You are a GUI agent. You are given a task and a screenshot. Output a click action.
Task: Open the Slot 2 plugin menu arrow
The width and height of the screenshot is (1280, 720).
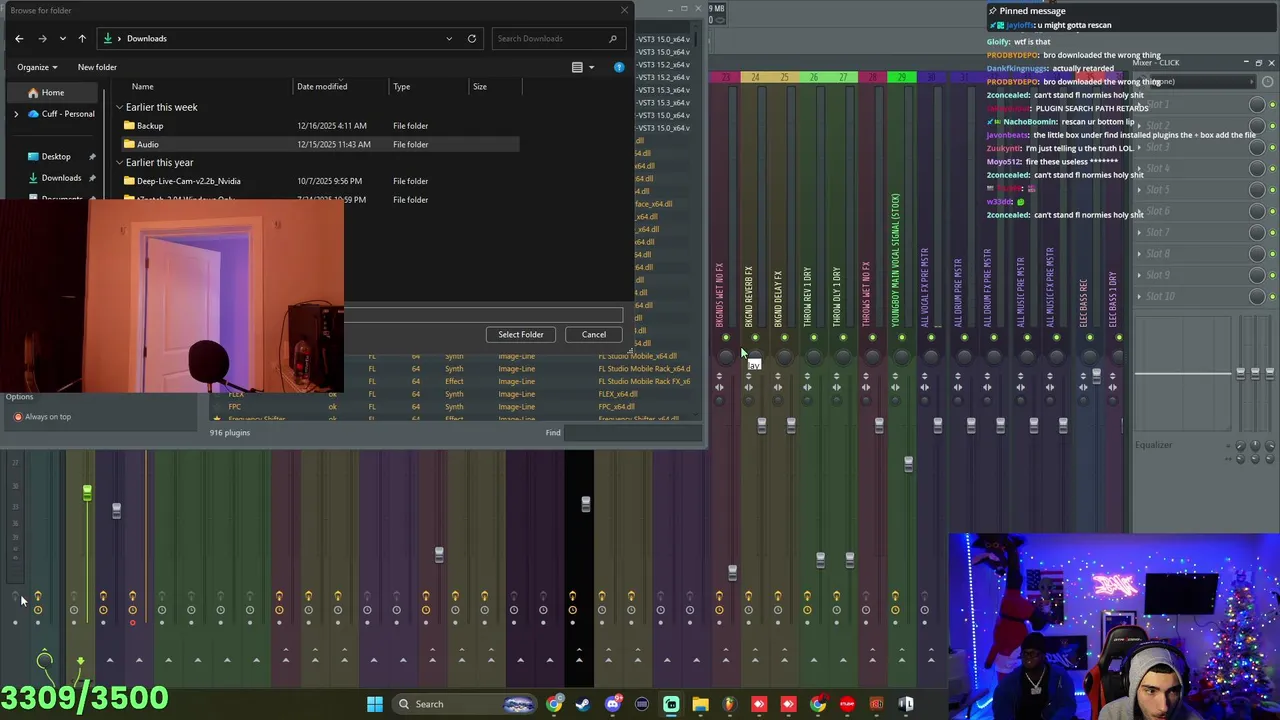pos(1141,126)
